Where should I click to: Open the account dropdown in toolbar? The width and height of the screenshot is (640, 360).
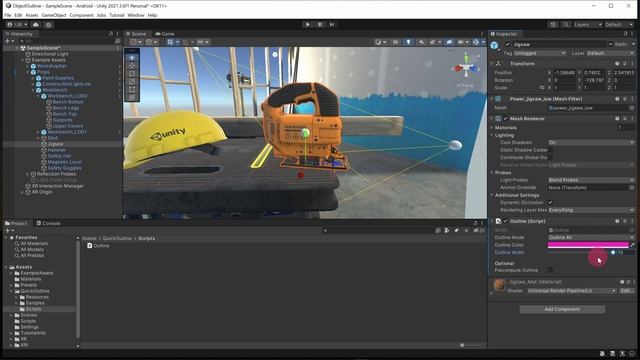(17, 24)
